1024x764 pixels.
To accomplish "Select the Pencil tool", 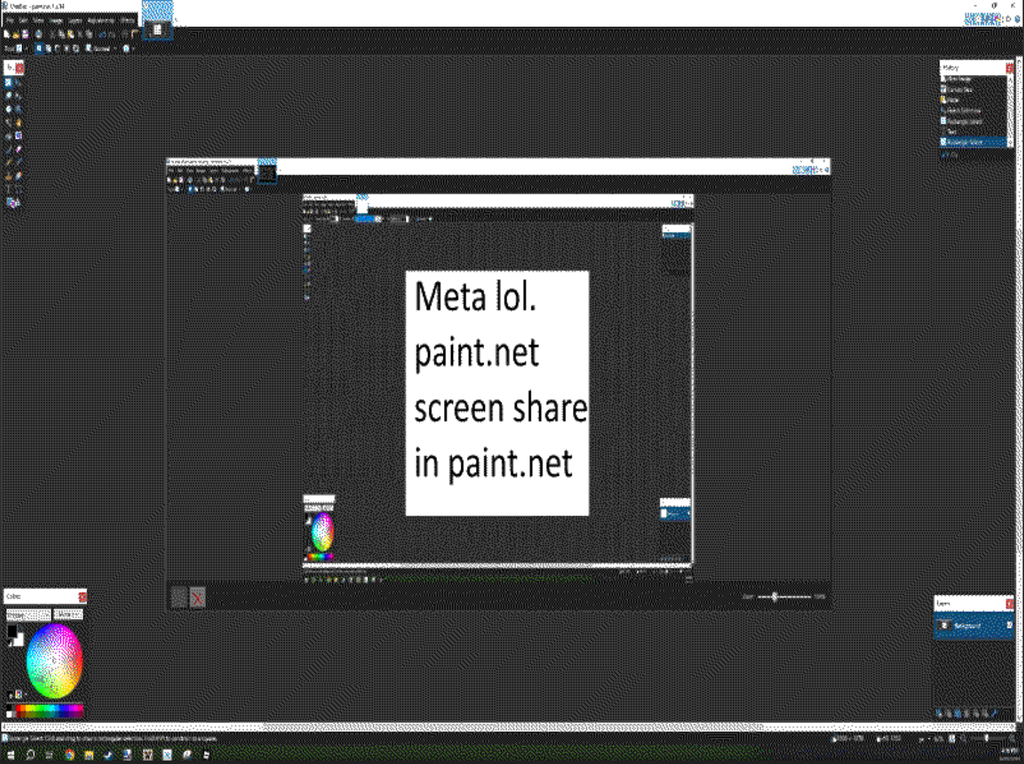I will 8,162.
